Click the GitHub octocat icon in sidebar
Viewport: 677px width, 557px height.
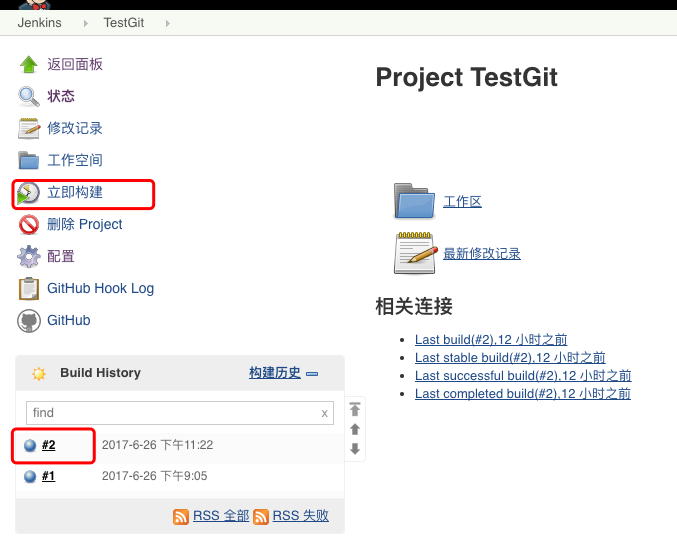click(29, 321)
